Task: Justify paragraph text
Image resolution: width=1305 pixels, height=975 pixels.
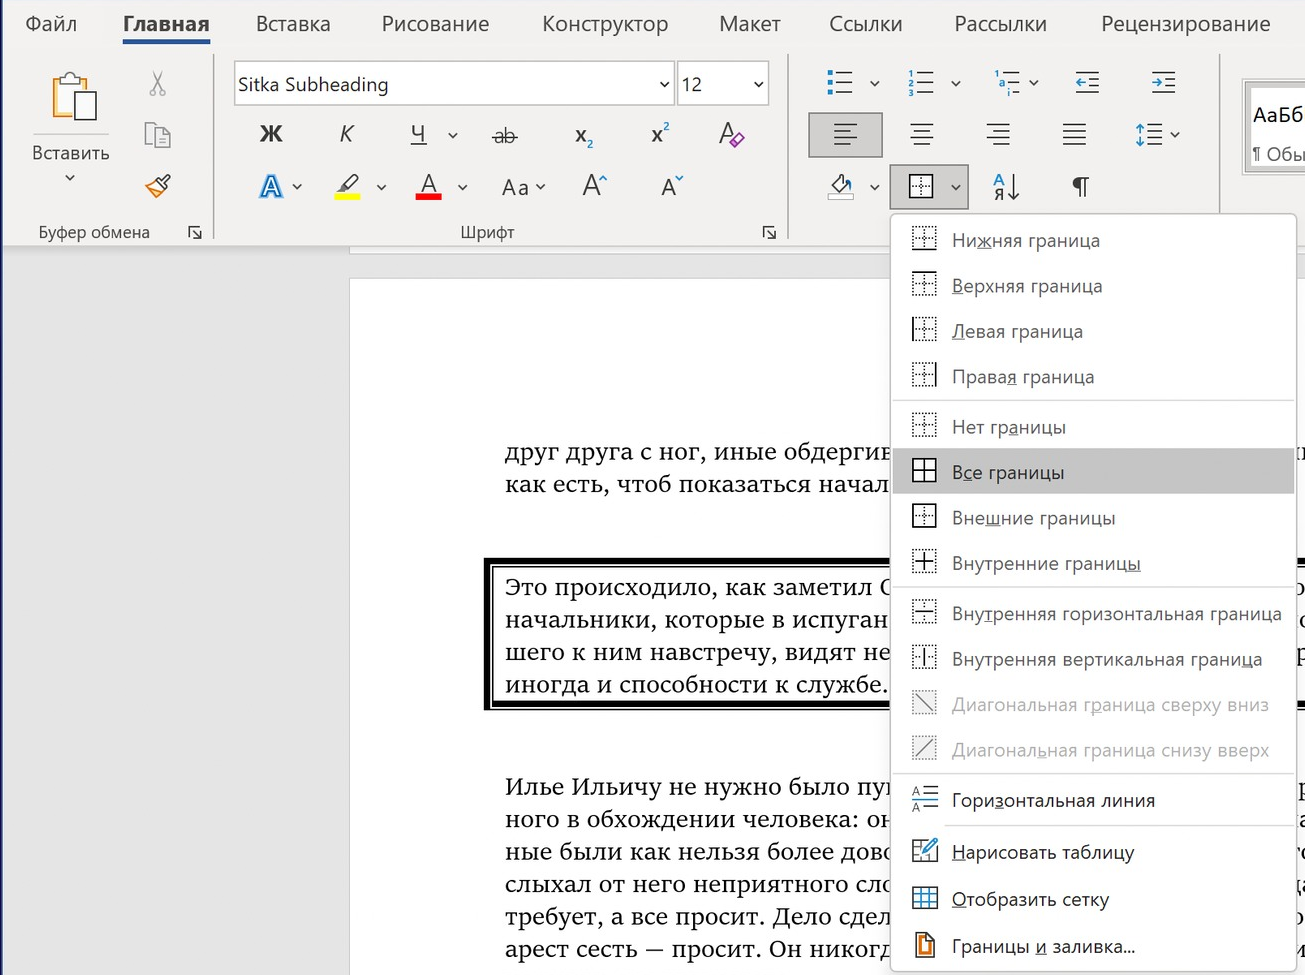Action: [x=1074, y=134]
